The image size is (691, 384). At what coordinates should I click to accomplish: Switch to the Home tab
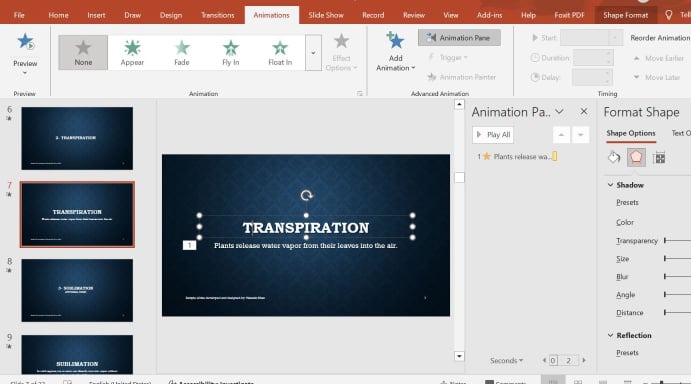[x=58, y=15]
